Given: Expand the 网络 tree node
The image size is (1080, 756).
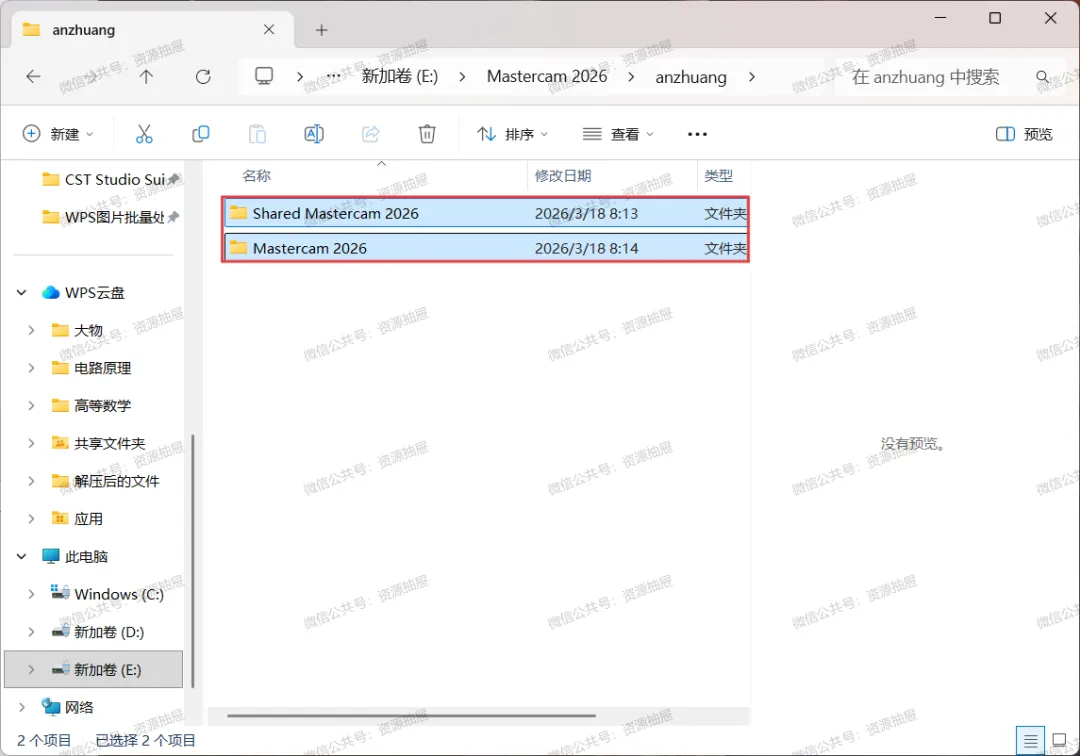Looking at the screenshot, I should point(21,707).
